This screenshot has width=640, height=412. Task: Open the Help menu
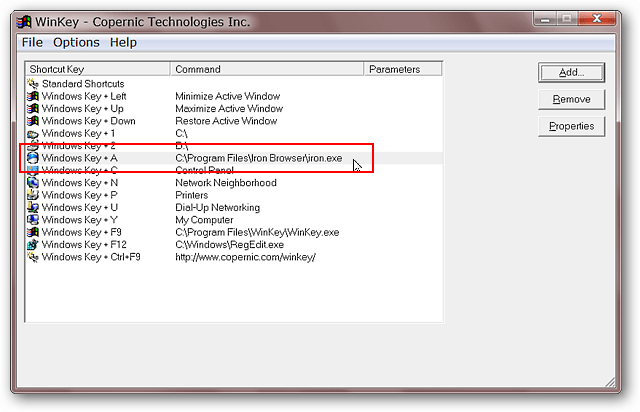coord(123,42)
